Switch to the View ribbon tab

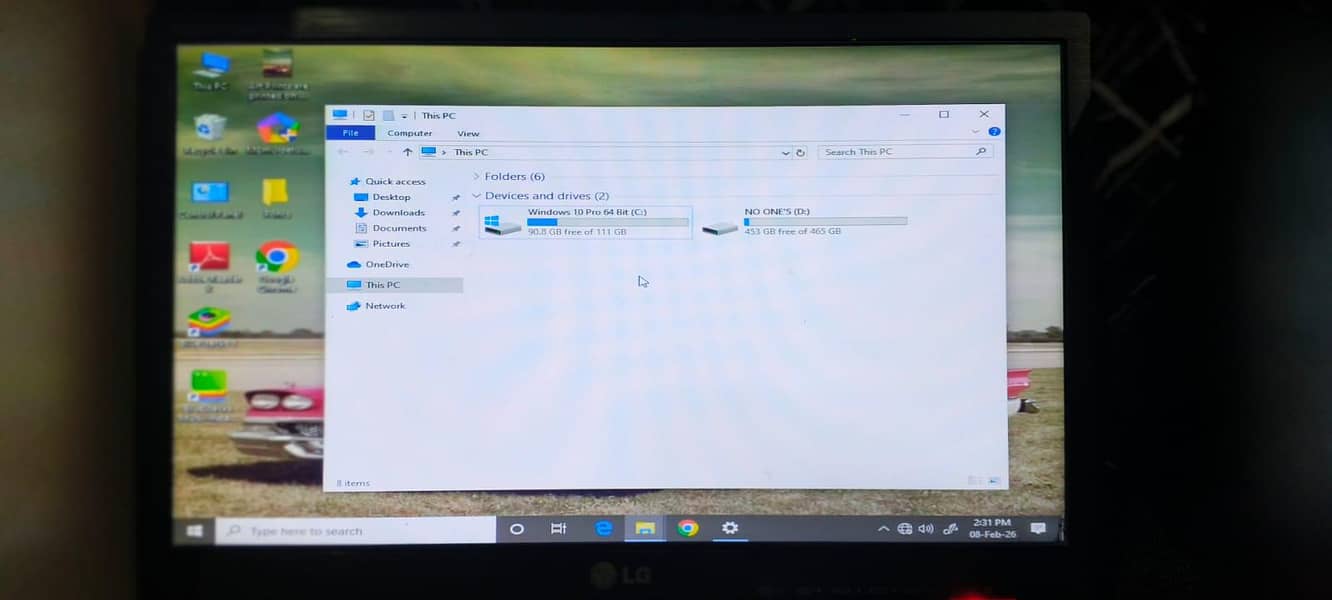[468, 133]
